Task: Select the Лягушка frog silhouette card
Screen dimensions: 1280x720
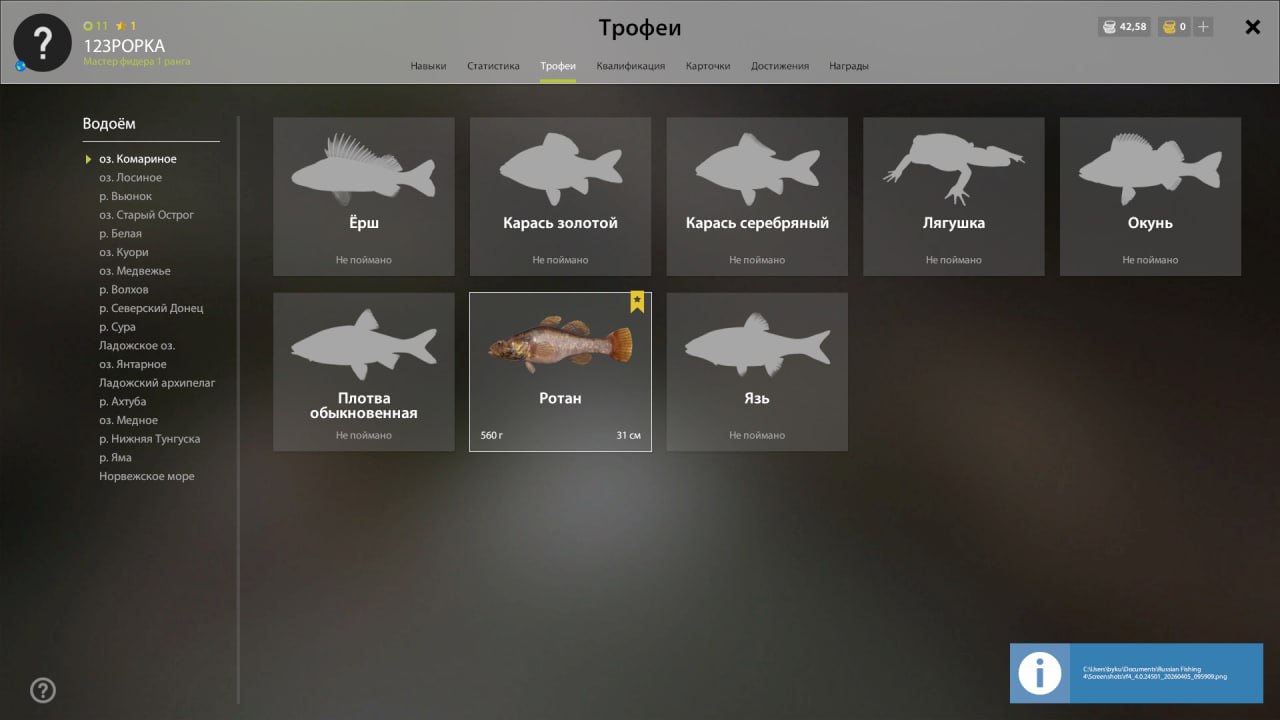Action: 954,196
